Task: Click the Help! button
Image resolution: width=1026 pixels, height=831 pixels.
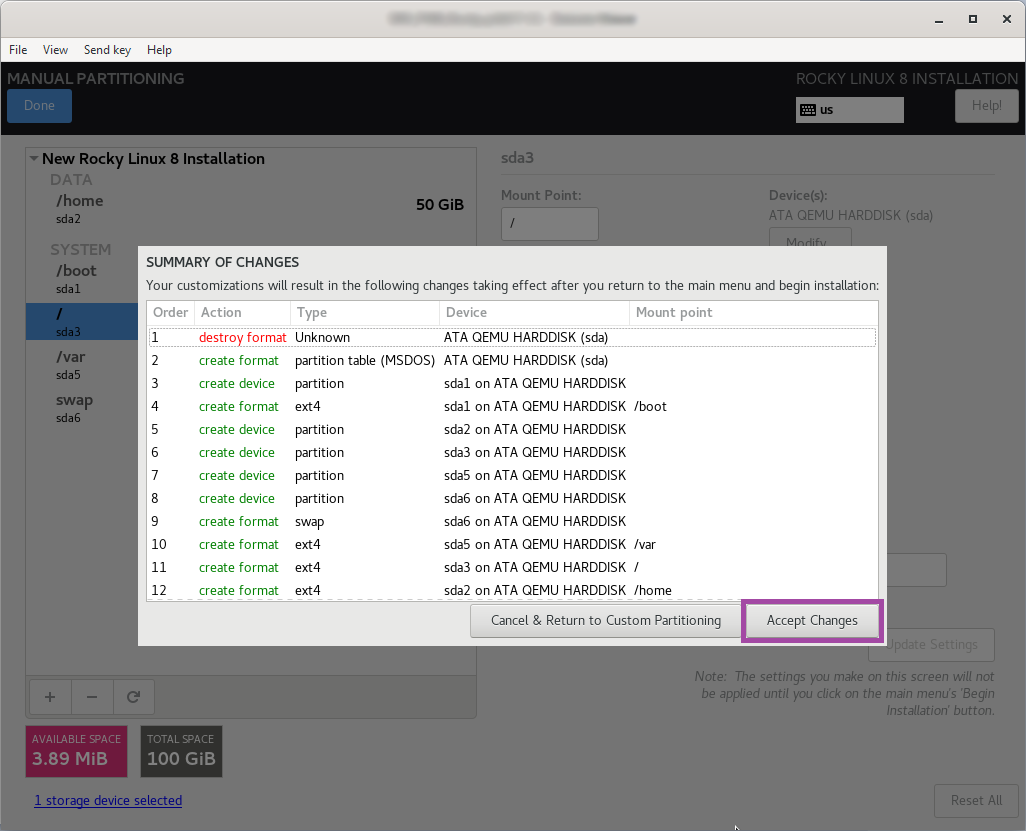Action: 987,105
